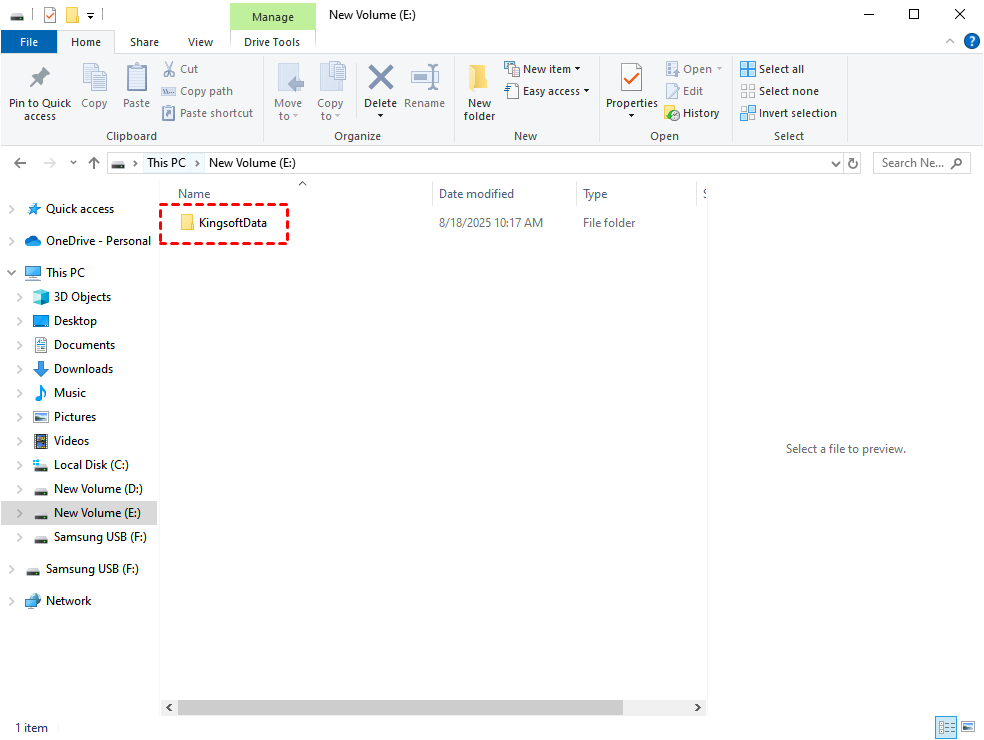The width and height of the screenshot is (984, 740).
Task: Open the address bar history dropdown
Action: [836, 163]
